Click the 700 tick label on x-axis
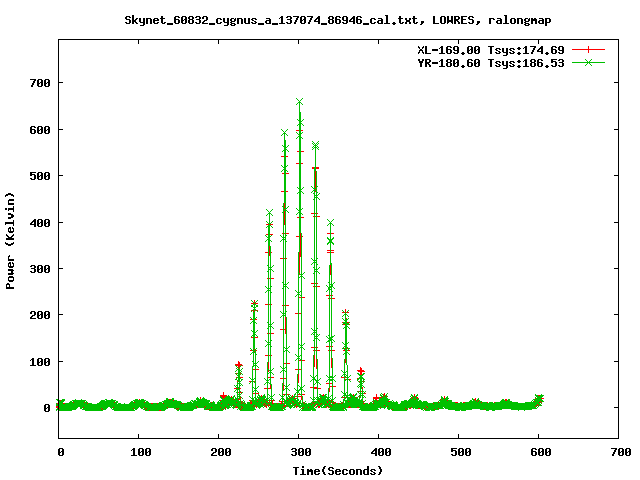This screenshot has width=640, height=480. (621, 452)
